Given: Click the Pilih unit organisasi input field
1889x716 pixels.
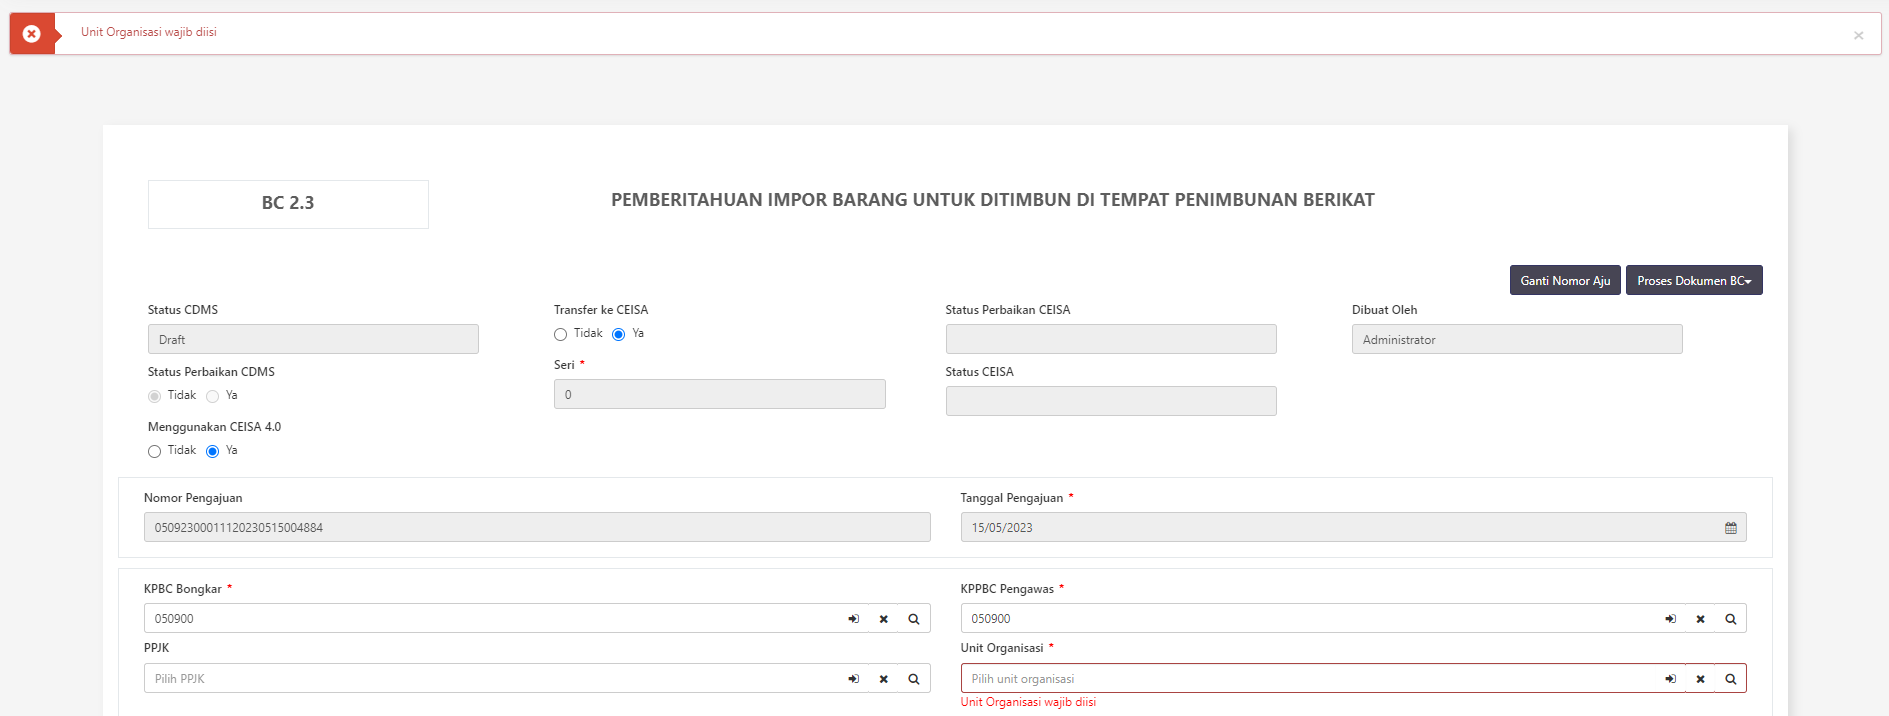Looking at the screenshot, I should 1300,679.
